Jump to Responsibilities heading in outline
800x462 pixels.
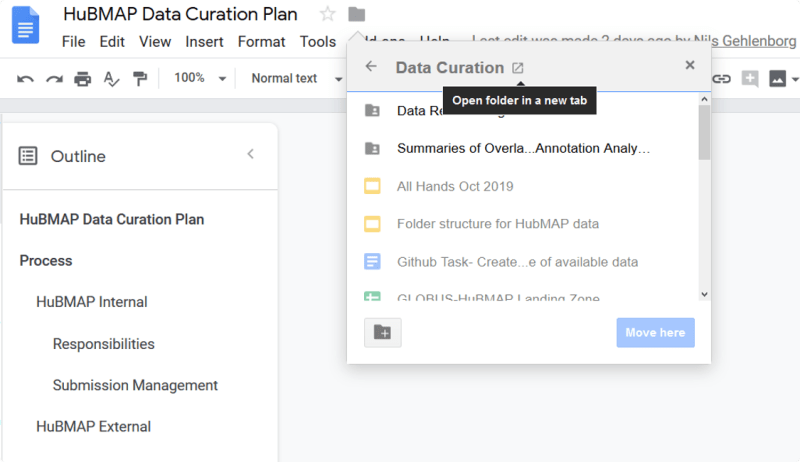(104, 344)
